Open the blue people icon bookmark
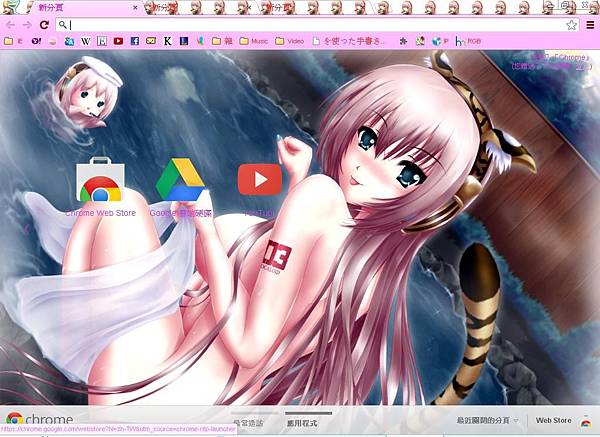Screen dimensions: 600x437 coord(69,41)
